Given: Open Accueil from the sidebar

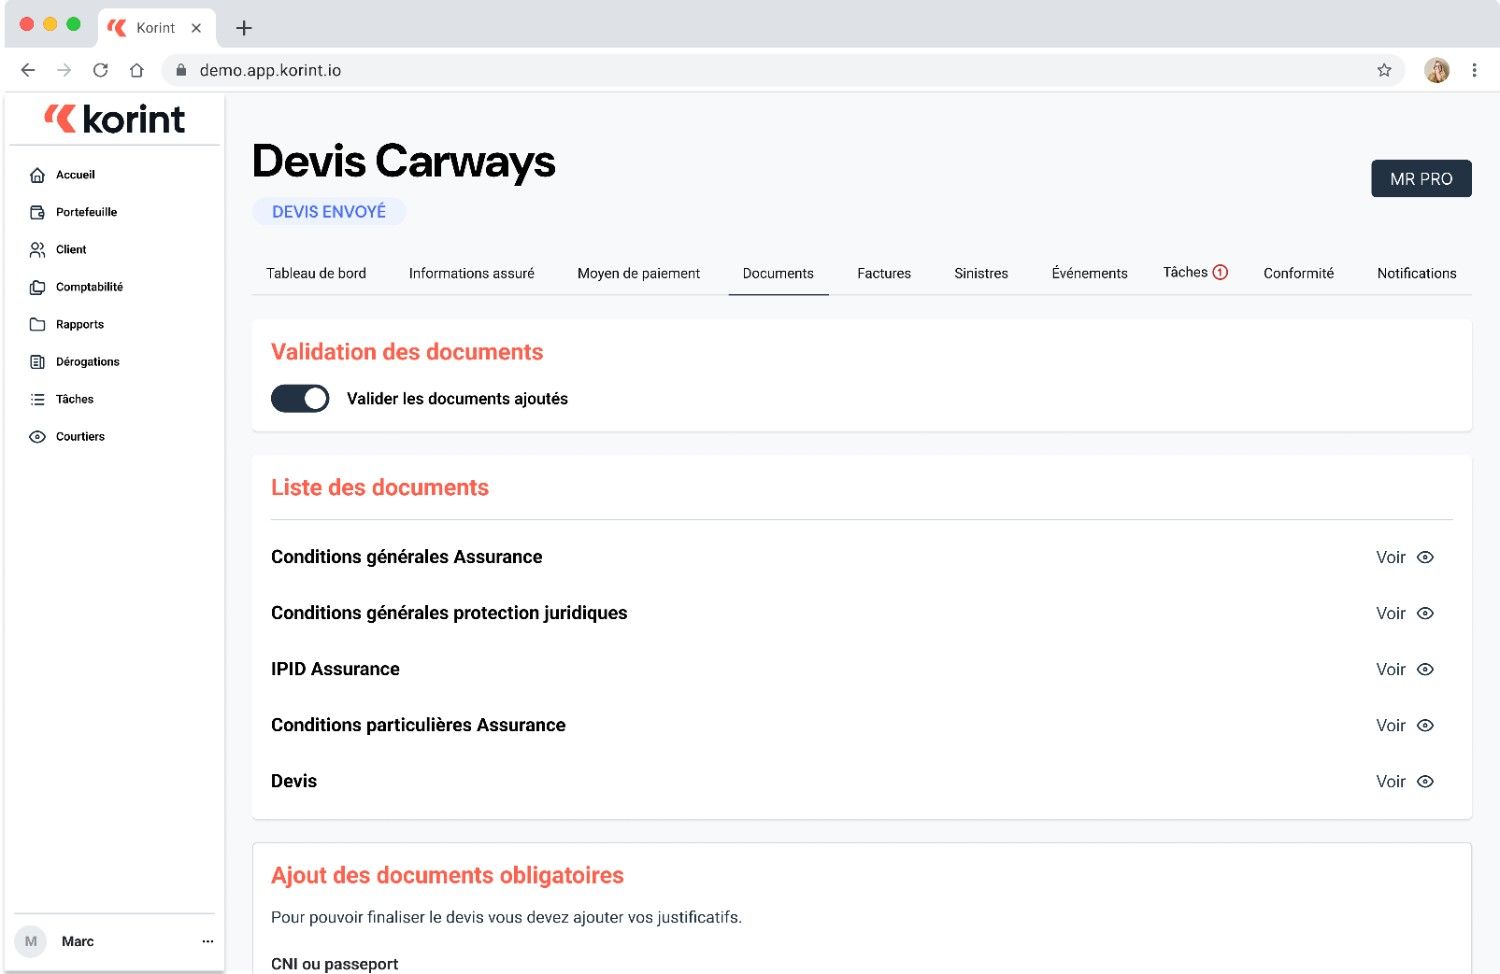Looking at the screenshot, I should tap(75, 175).
